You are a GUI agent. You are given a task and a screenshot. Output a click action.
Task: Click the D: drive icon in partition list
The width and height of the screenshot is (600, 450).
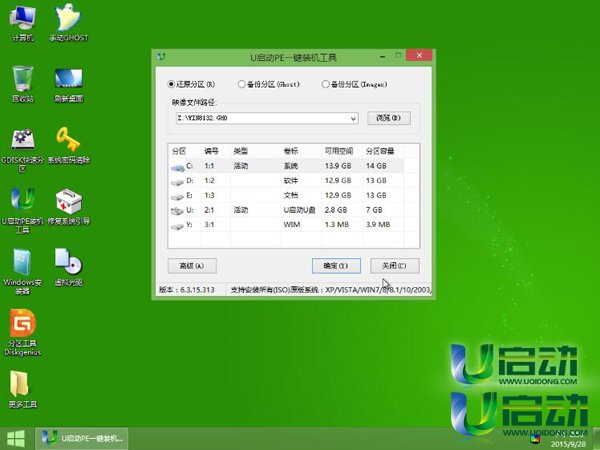(x=177, y=182)
